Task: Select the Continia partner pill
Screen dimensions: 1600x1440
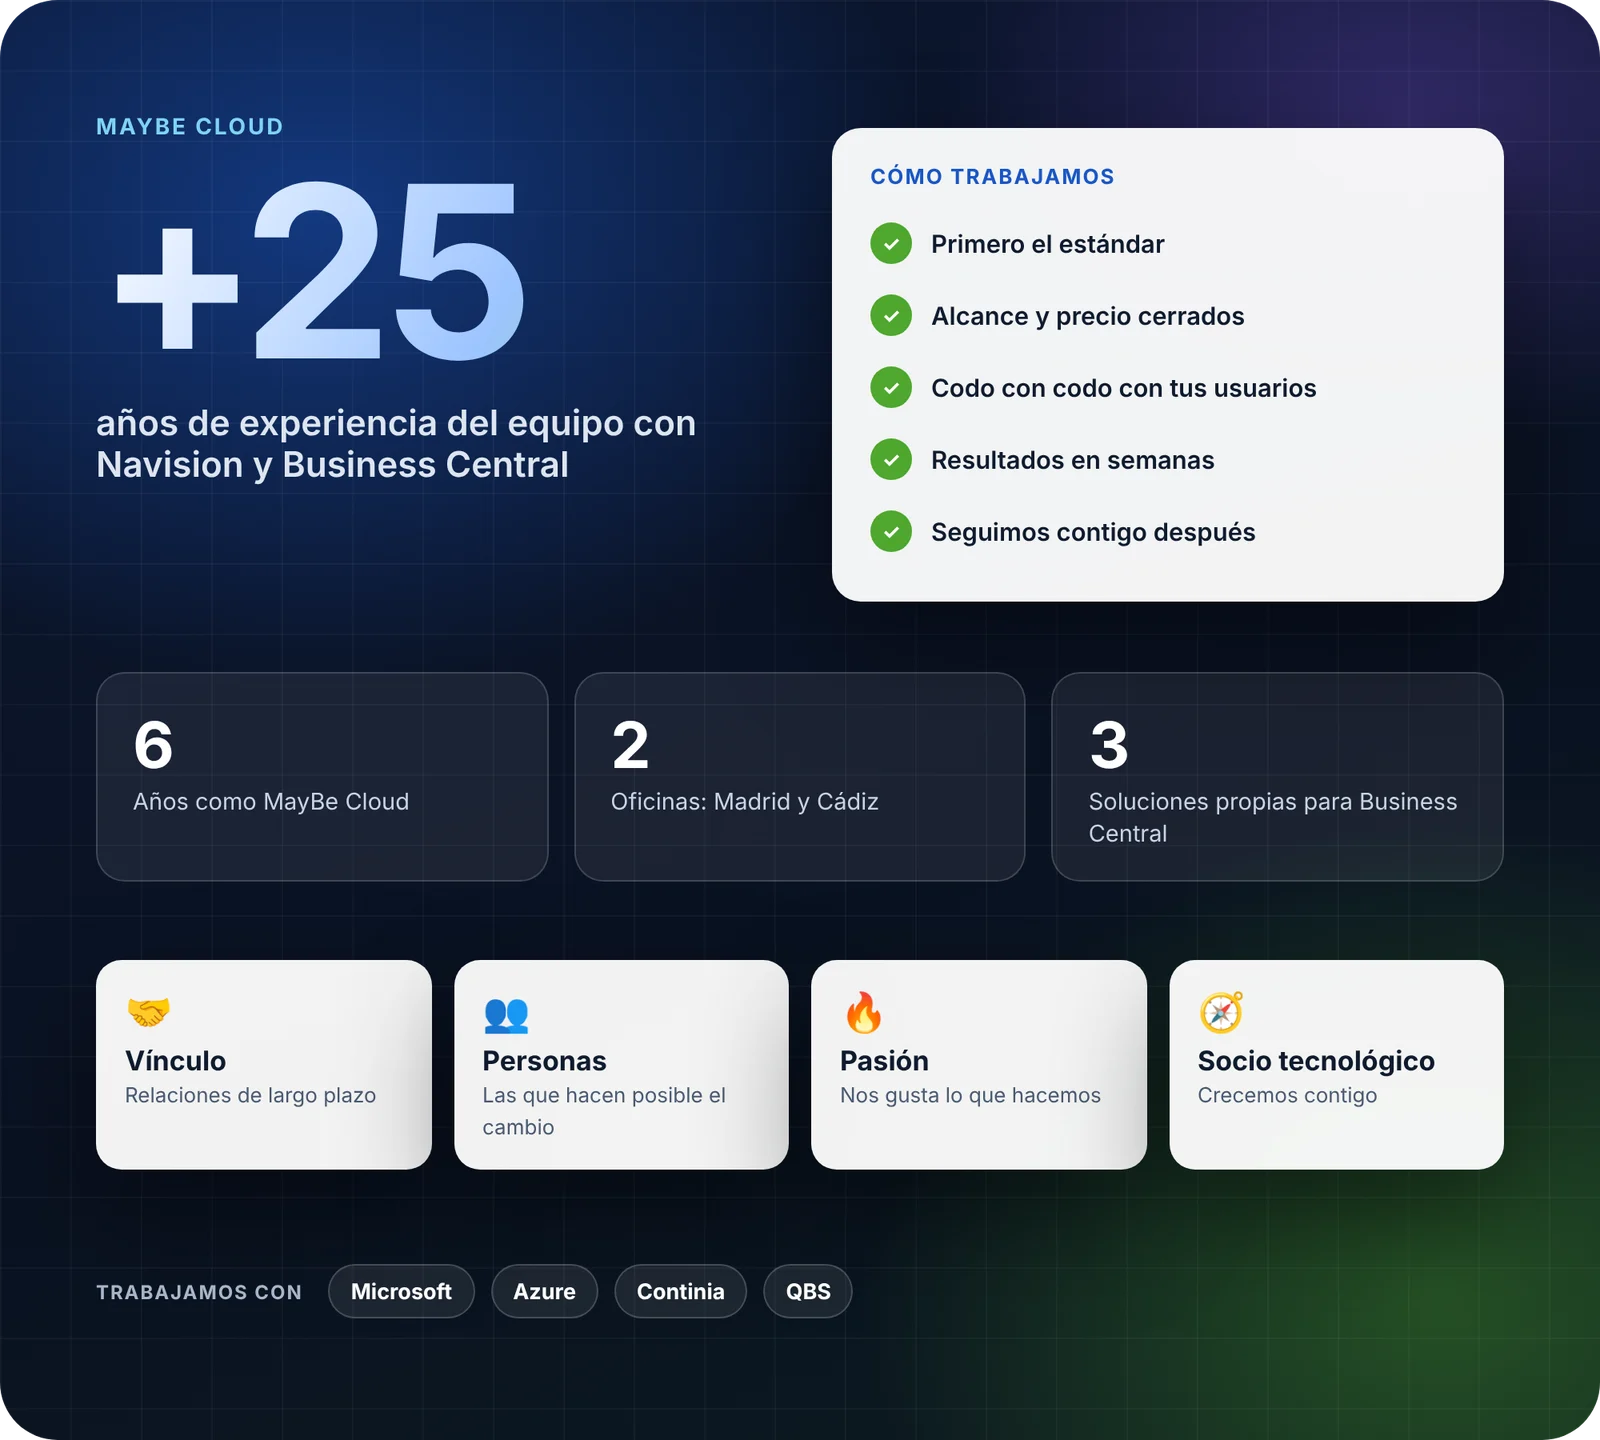Action: click(680, 1291)
